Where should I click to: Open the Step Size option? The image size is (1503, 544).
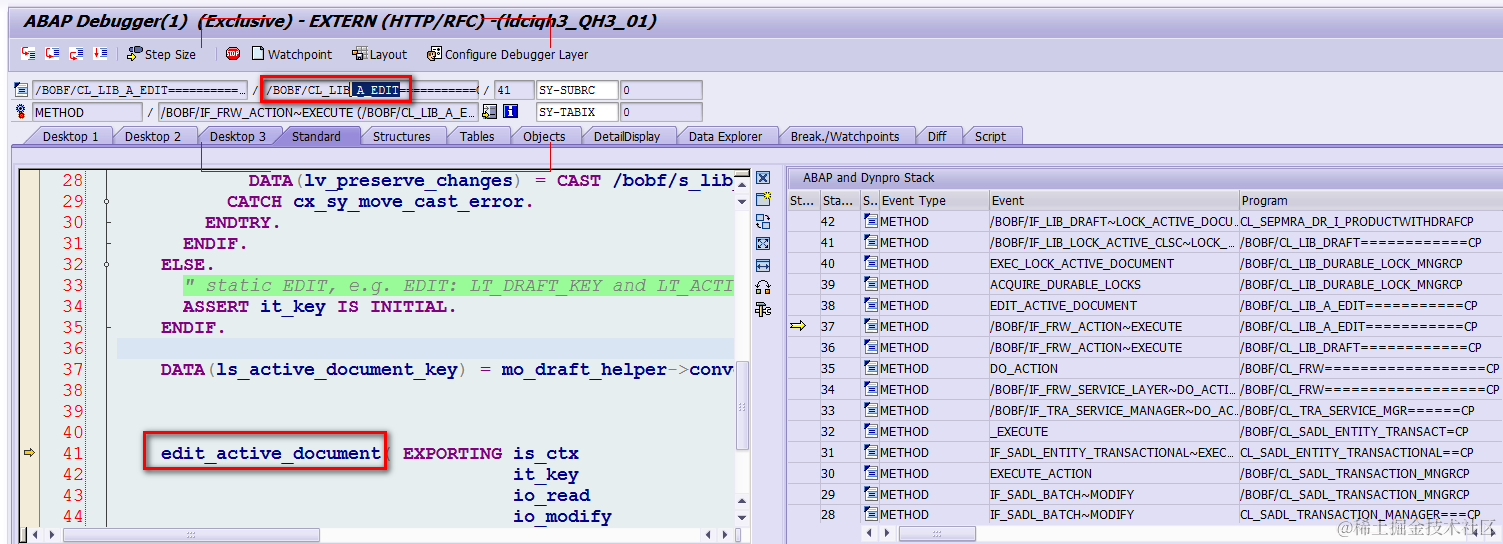(x=161, y=54)
